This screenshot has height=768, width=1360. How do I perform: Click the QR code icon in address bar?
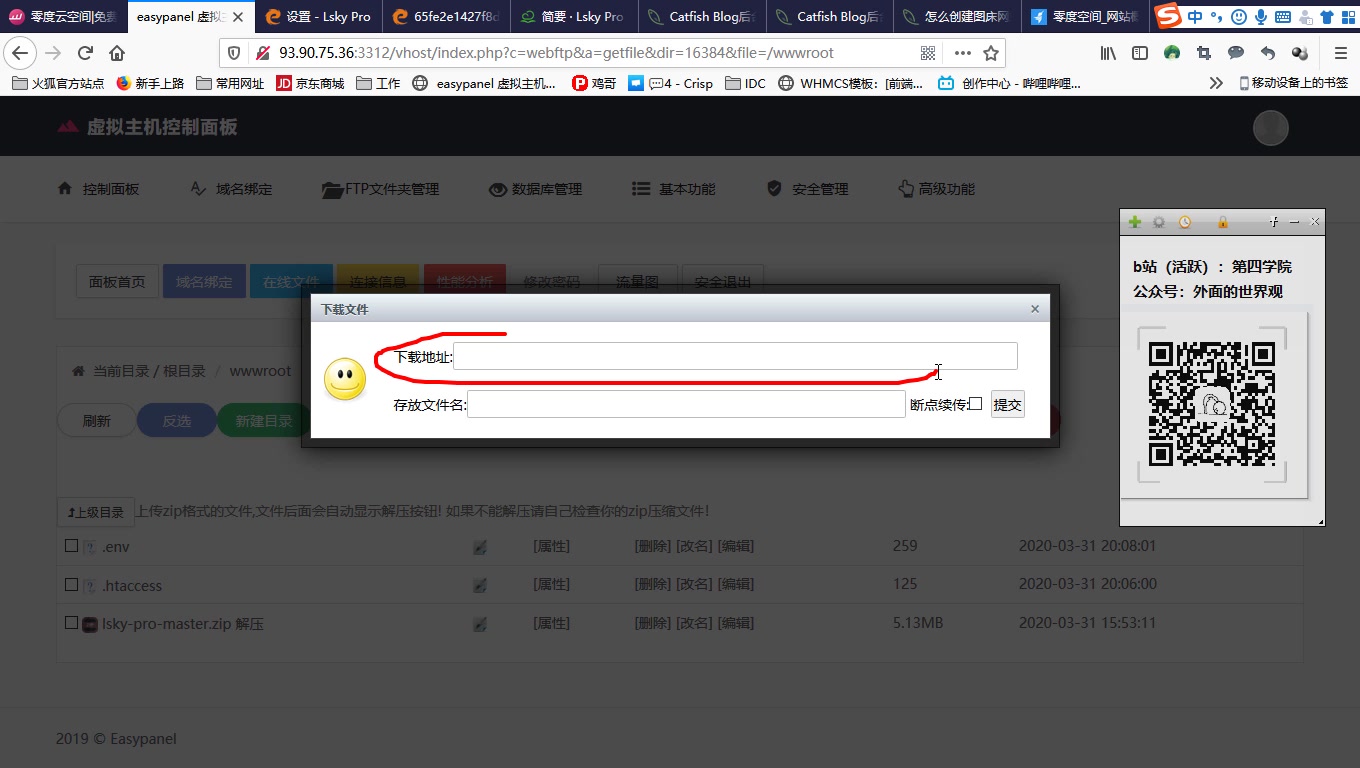point(929,53)
